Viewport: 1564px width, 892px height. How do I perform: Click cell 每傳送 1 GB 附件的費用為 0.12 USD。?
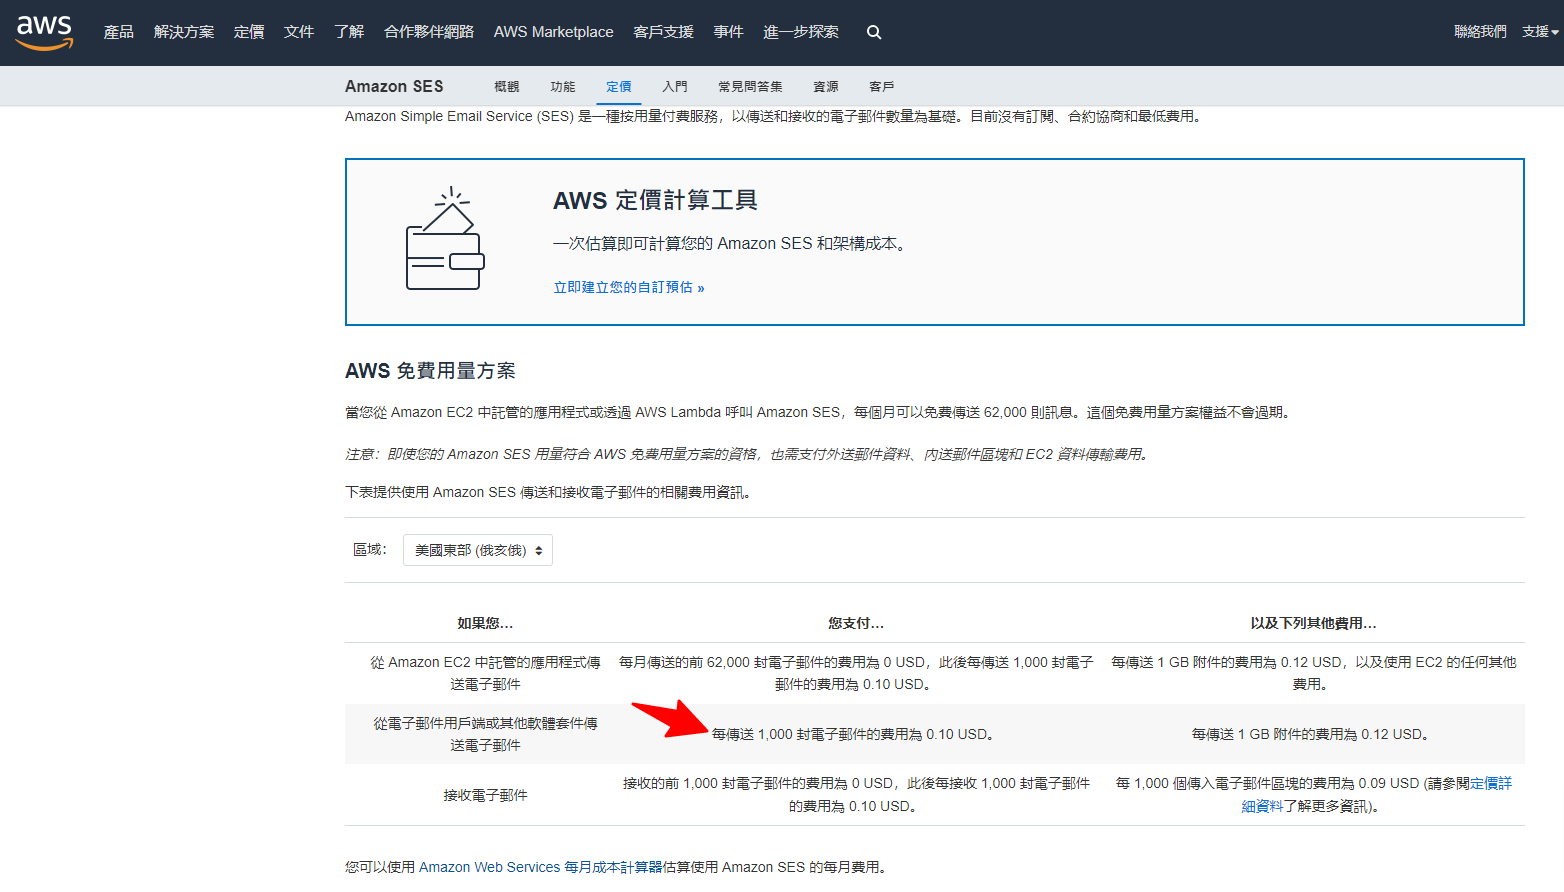point(1310,734)
